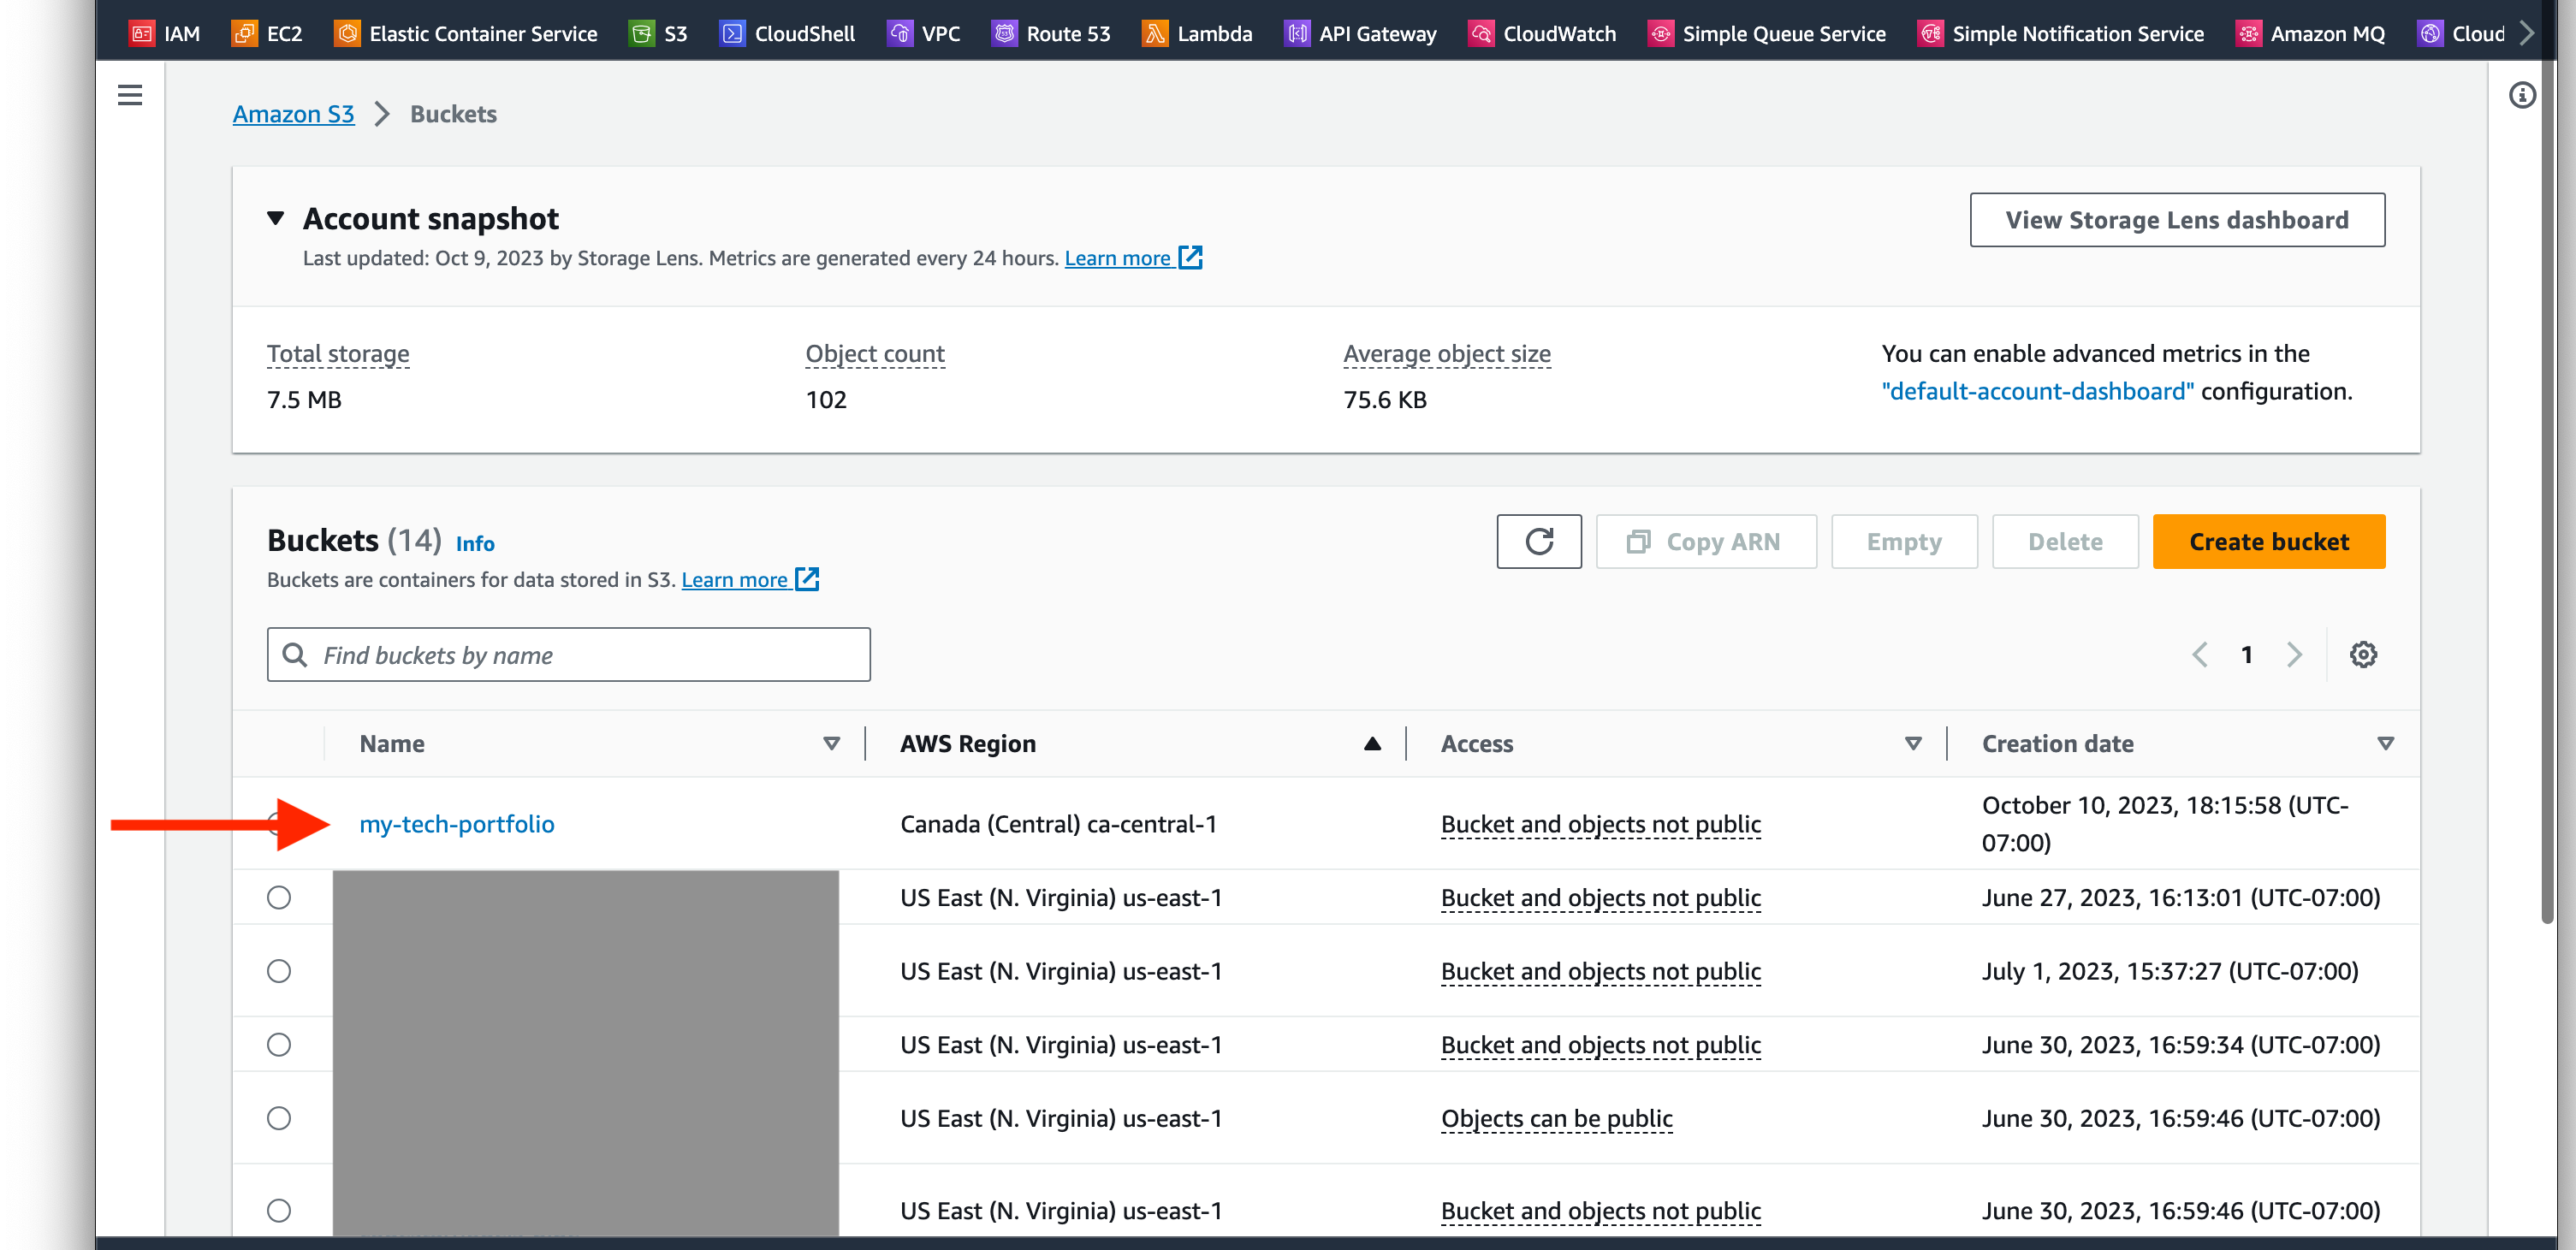Click the Name column header
This screenshot has height=1250, width=2576.
tap(392, 743)
